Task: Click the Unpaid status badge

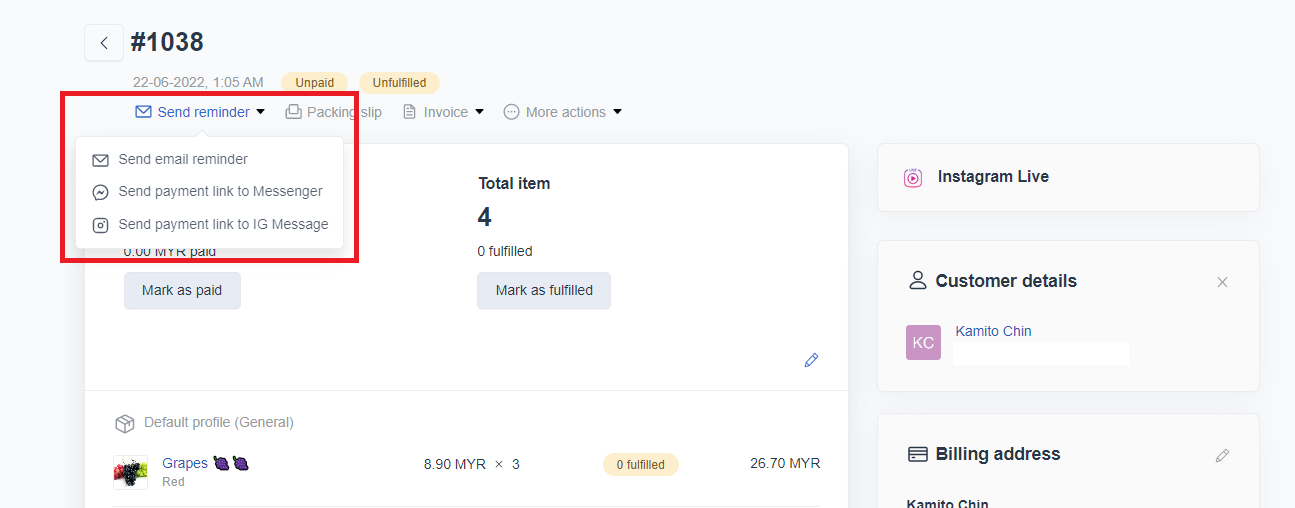Action: (x=315, y=83)
